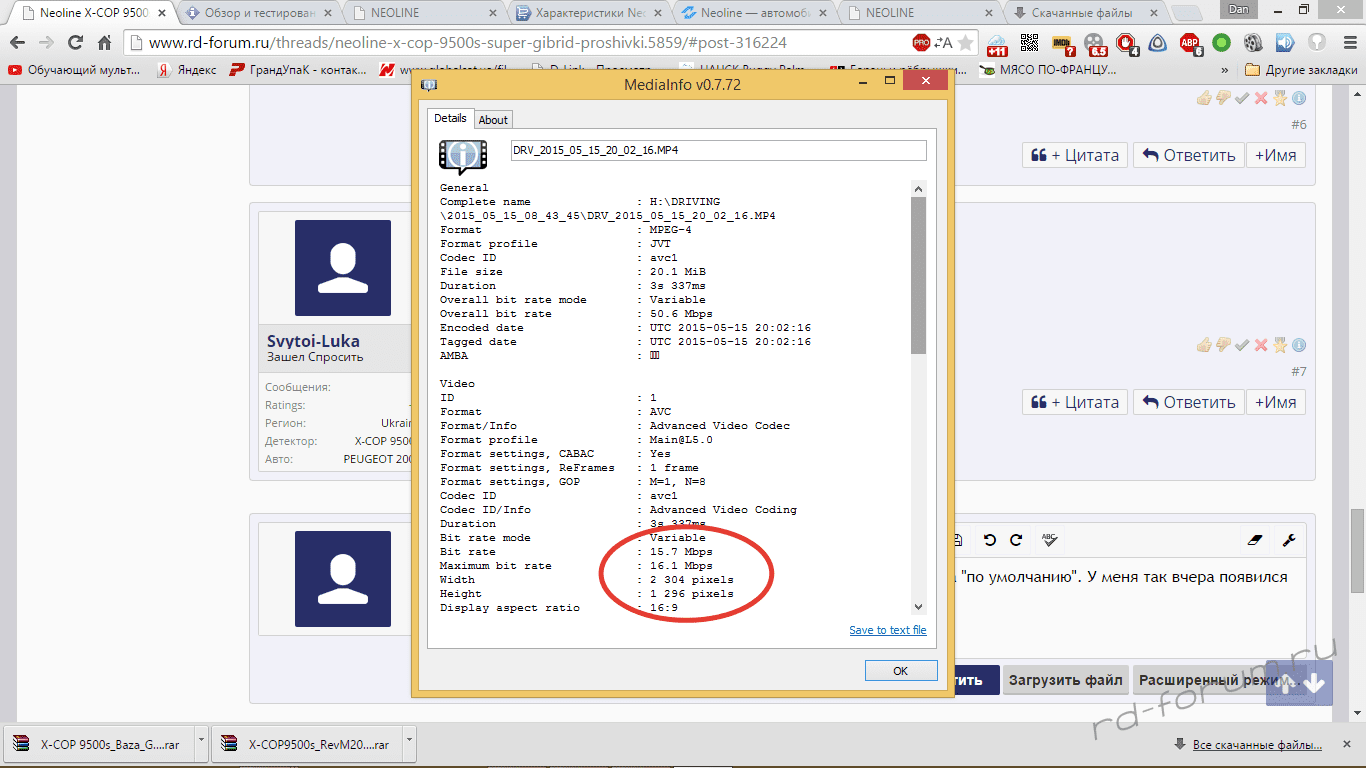Switch to the Neoline — автомоб browser tab
1366x768 pixels.
tap(753, 13)
